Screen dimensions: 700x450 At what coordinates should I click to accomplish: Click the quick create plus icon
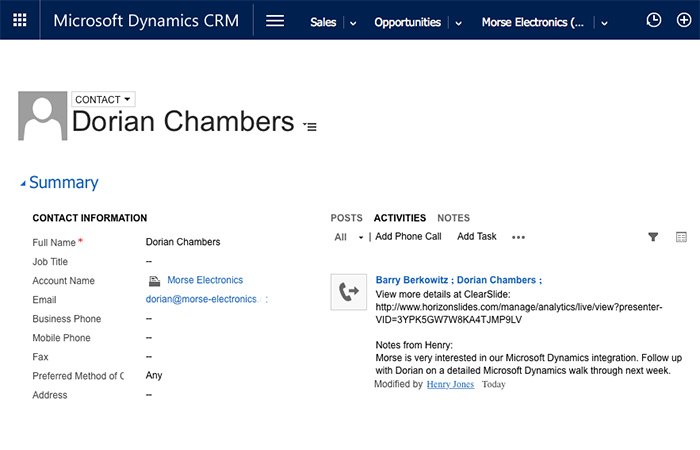(683, 20)
